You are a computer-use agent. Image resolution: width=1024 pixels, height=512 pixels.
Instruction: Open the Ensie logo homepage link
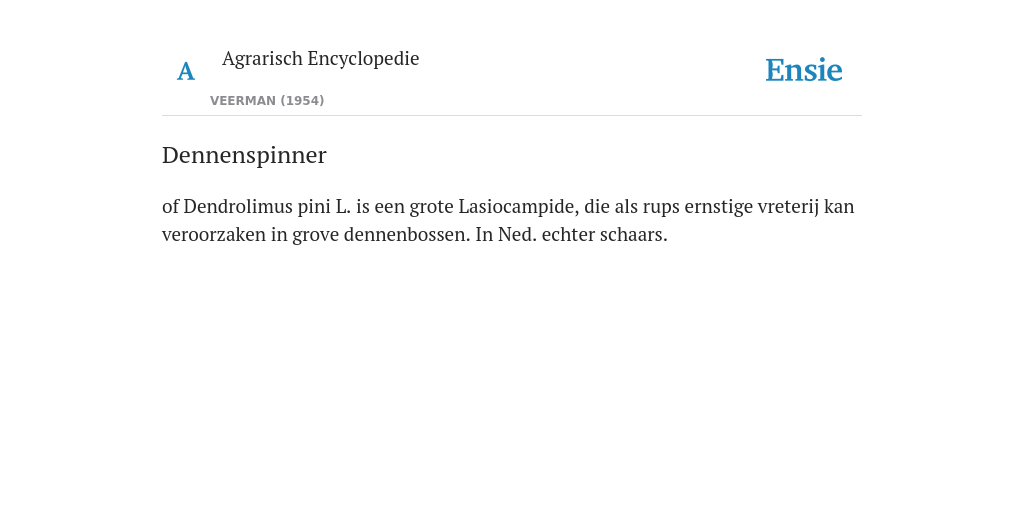coord(804,70)
